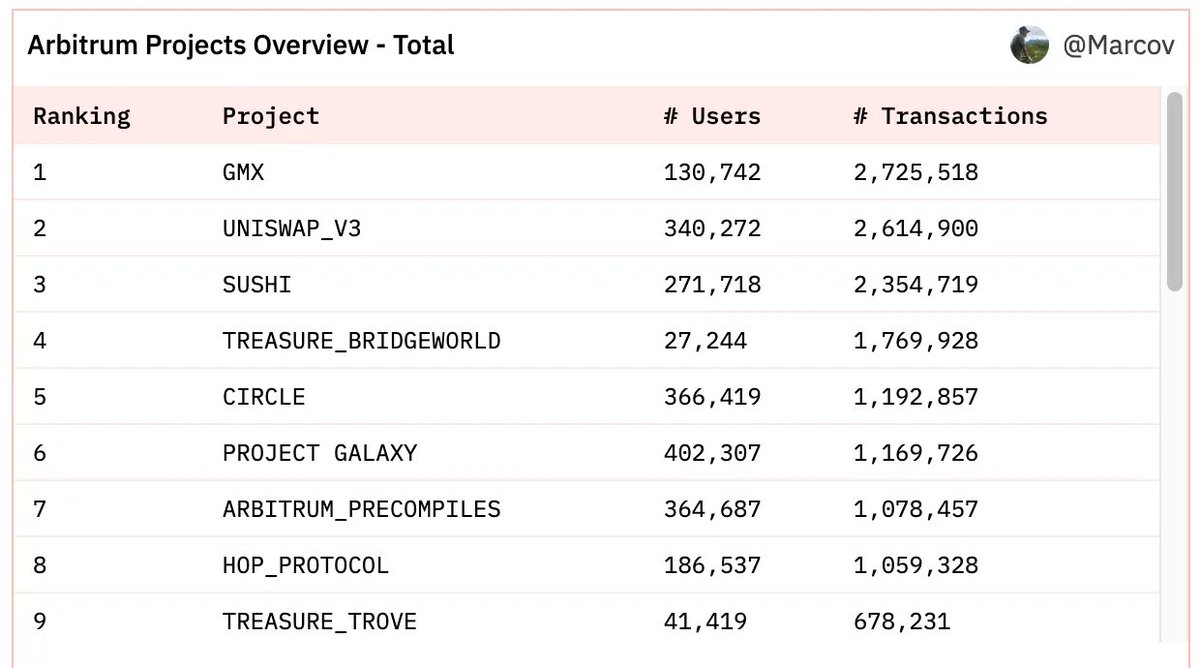Select the SUSHI project cell

[257, 285]
